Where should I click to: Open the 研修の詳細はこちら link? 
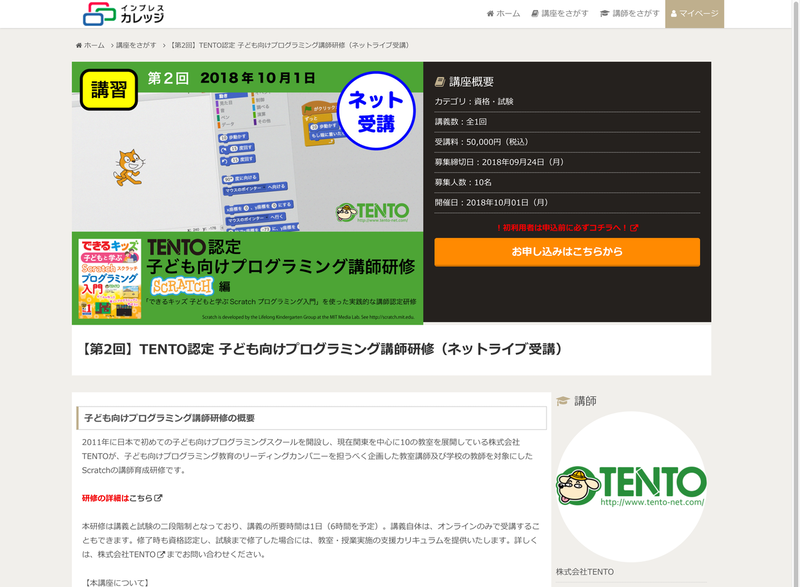pyautogui.click(x=121, y=498)
